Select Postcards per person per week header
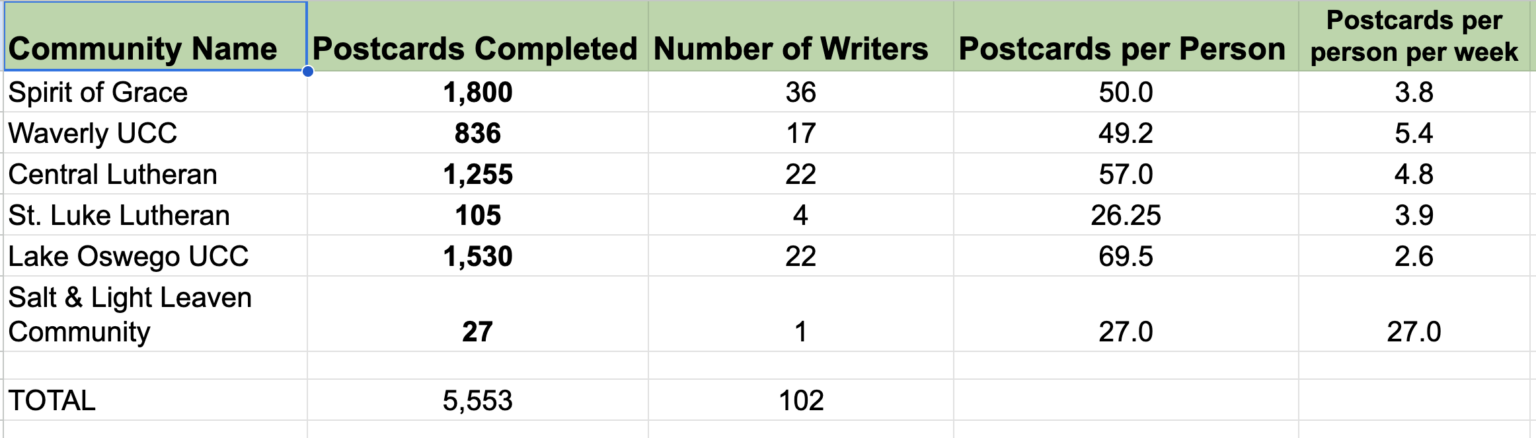 pyautogui.click(x=1417, y=36)
